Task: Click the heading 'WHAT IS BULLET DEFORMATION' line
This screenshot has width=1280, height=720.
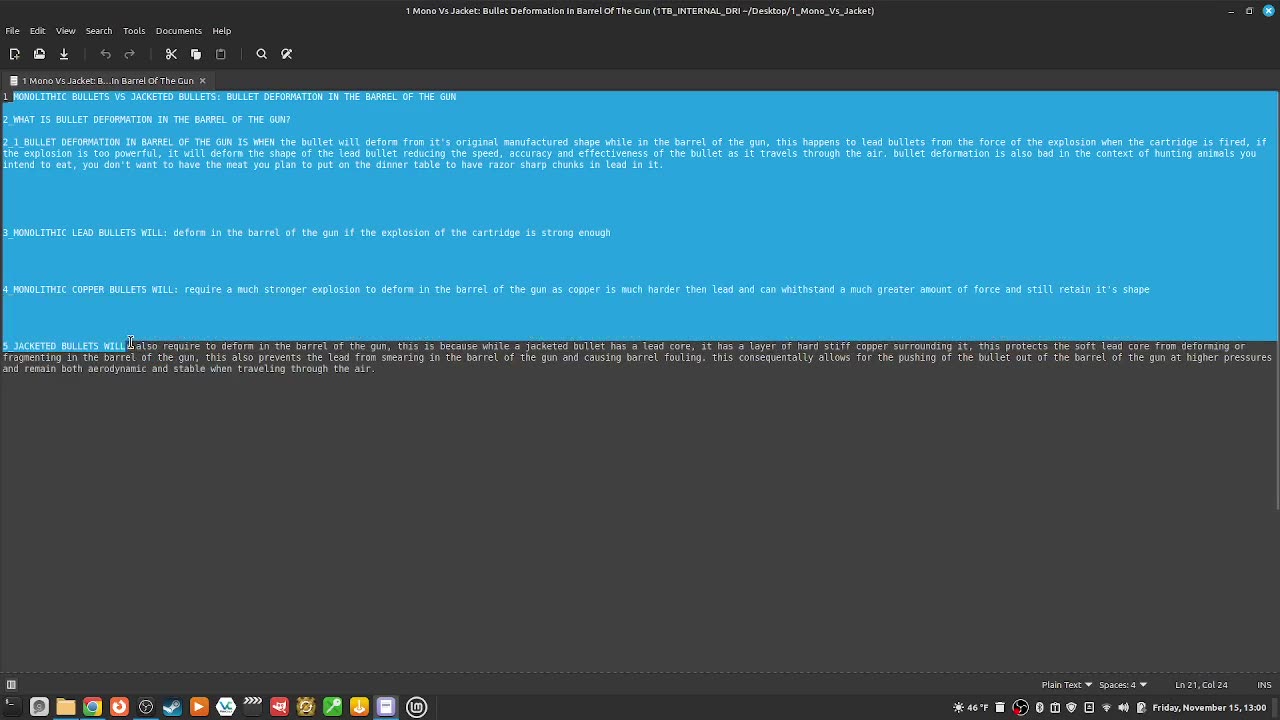Action: point(146,120)
